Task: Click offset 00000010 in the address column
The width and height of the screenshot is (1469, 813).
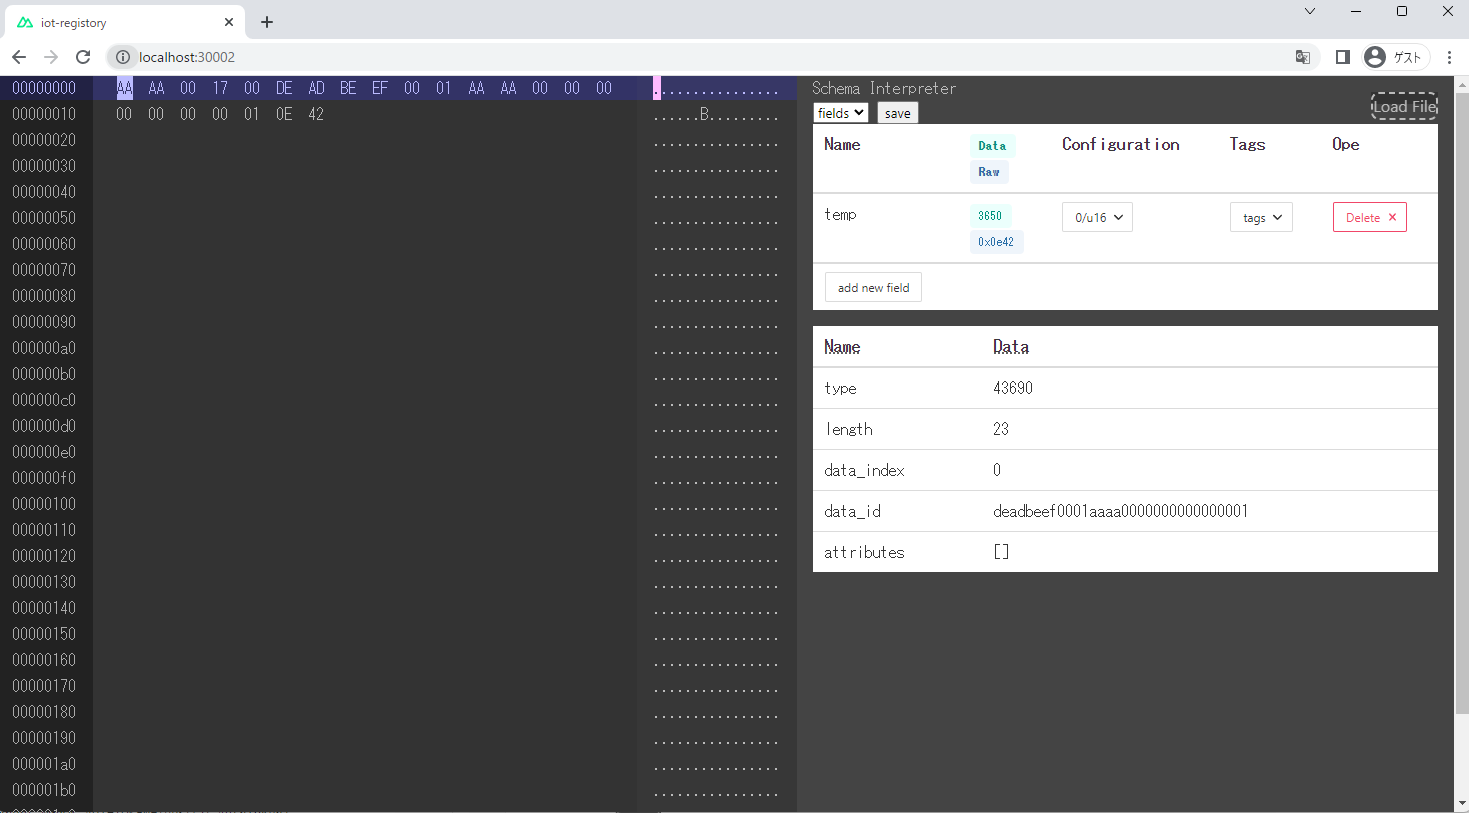Action: click(44, 114)
